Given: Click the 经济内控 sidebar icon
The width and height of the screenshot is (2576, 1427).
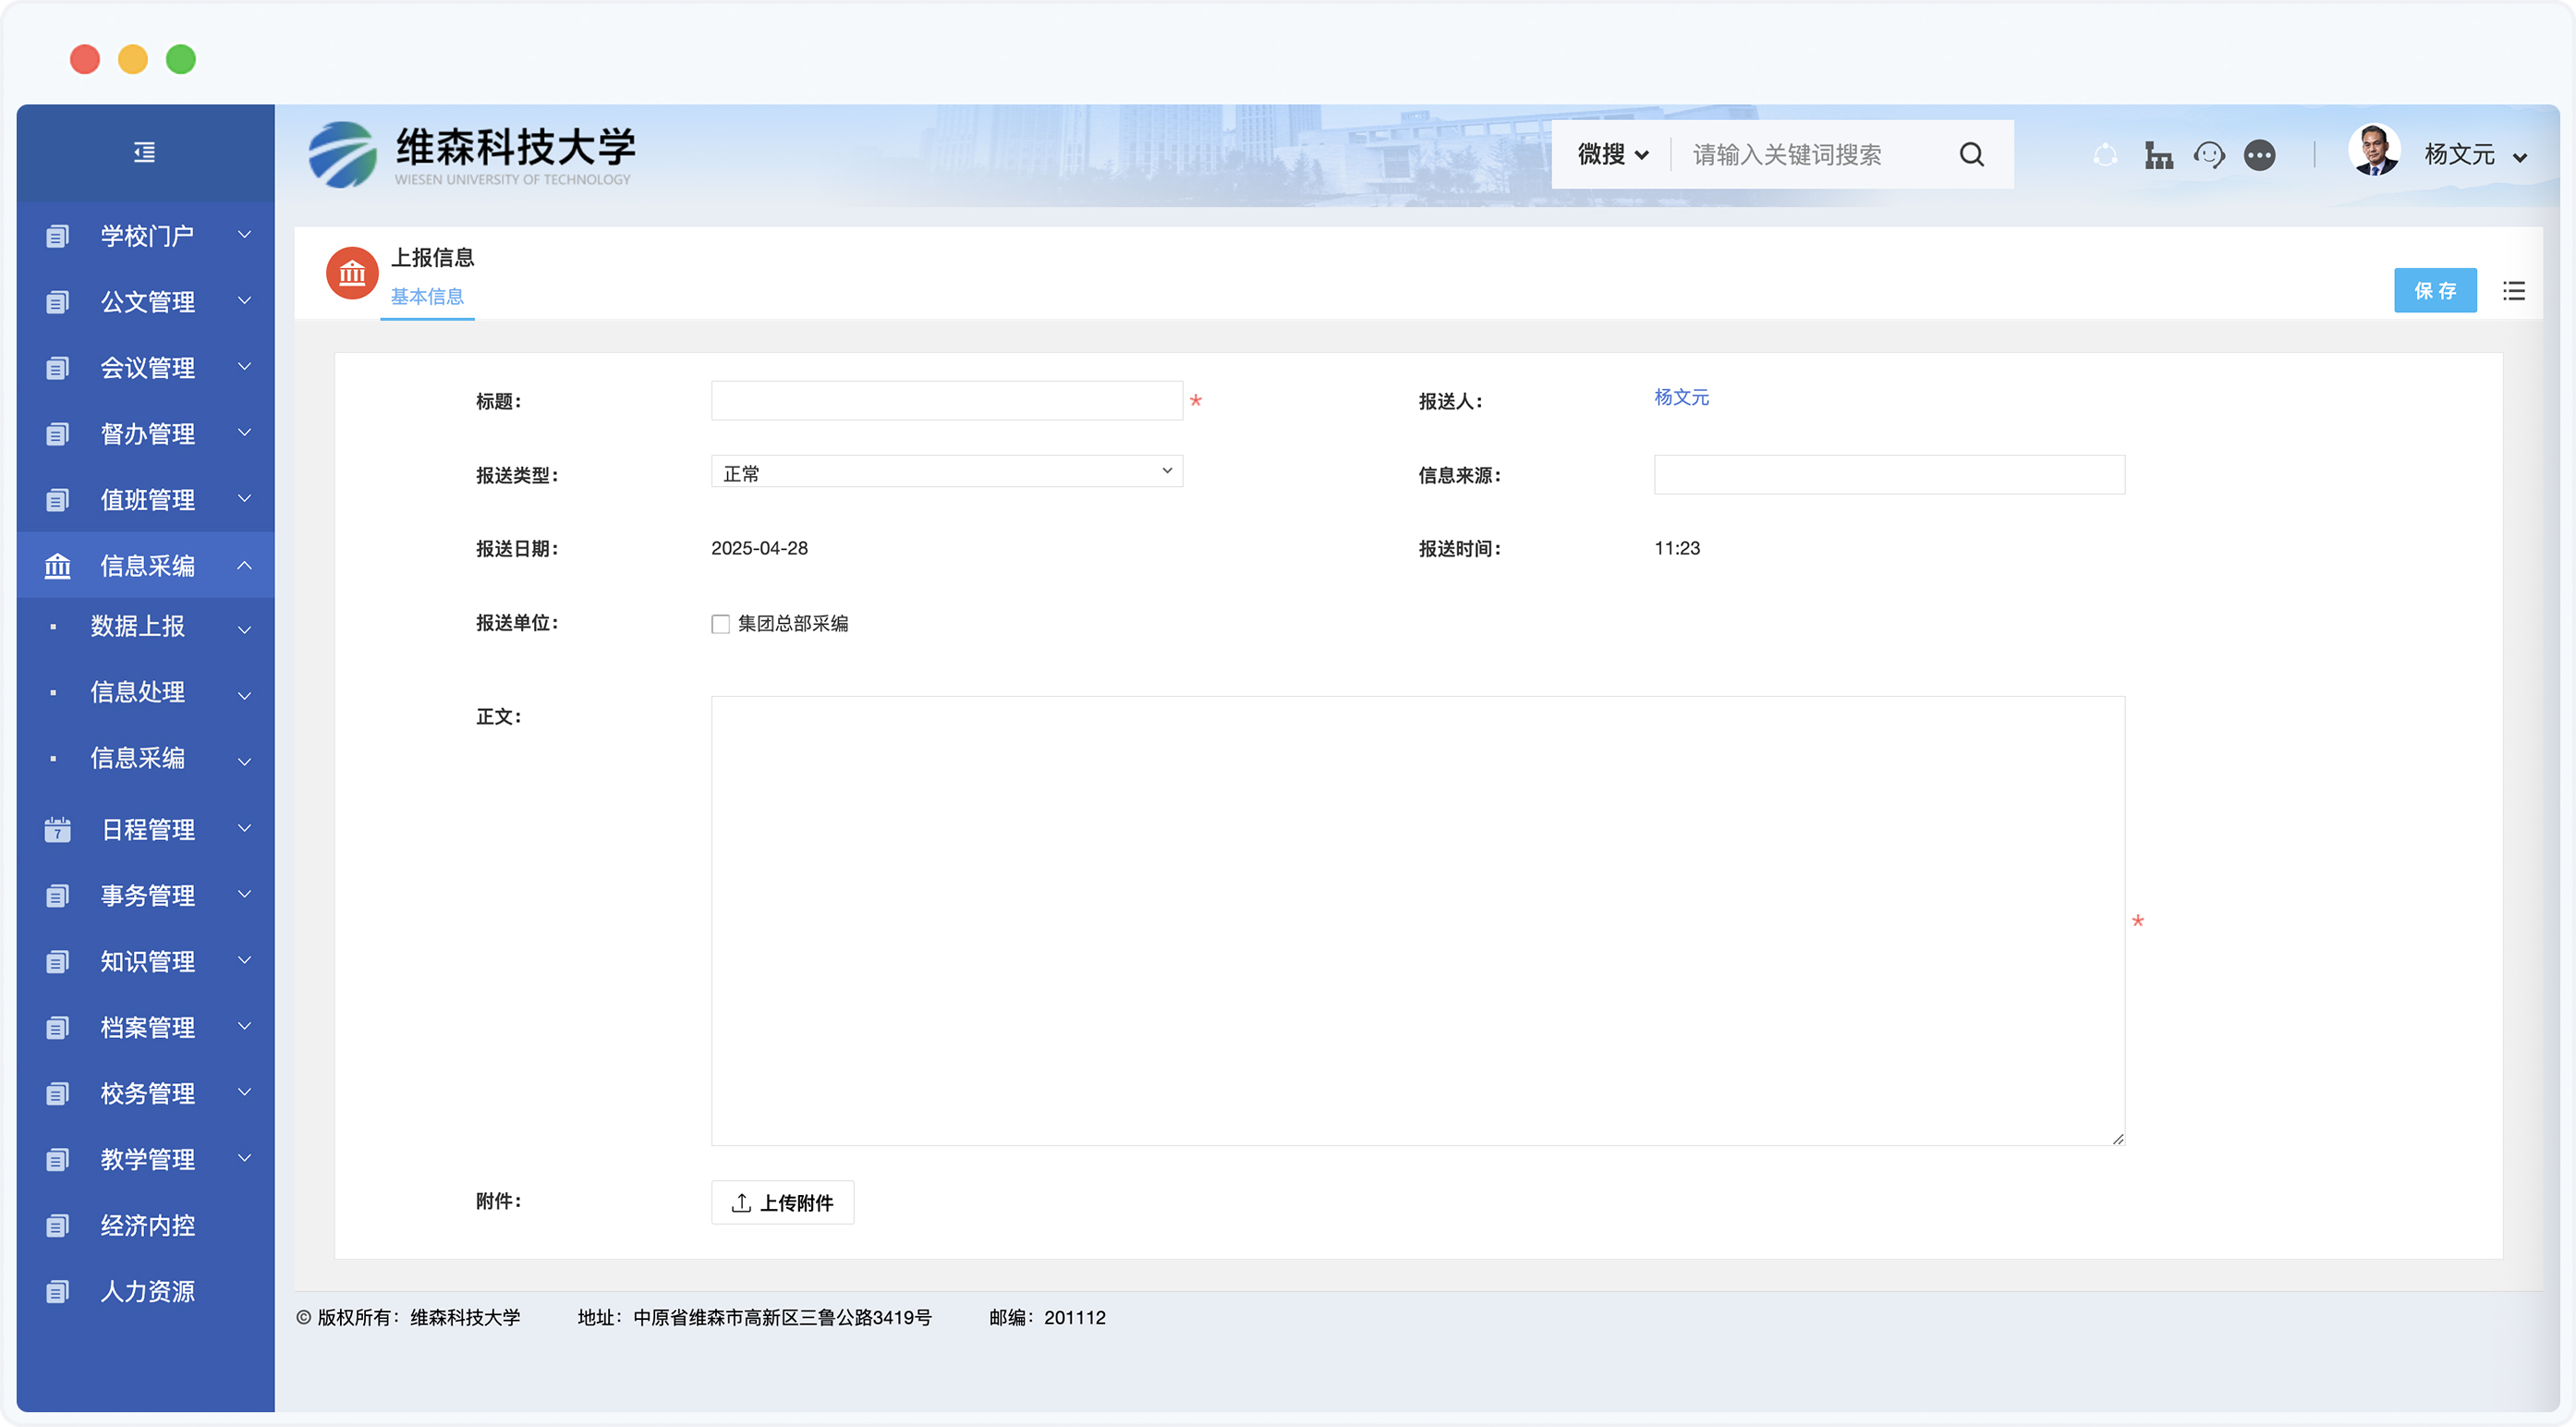Looking at the screenshot, I should point(58,1226).
